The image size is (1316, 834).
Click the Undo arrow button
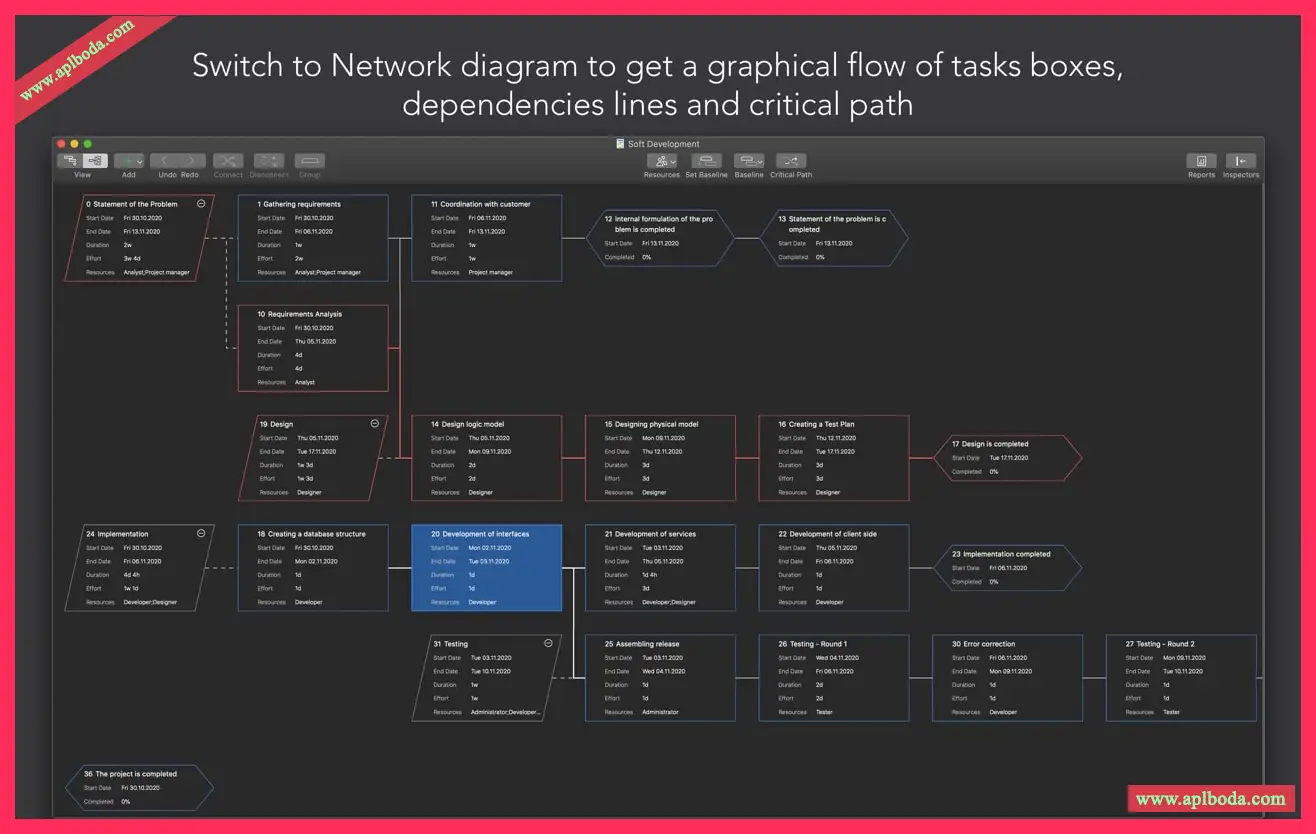pos(165,161)
